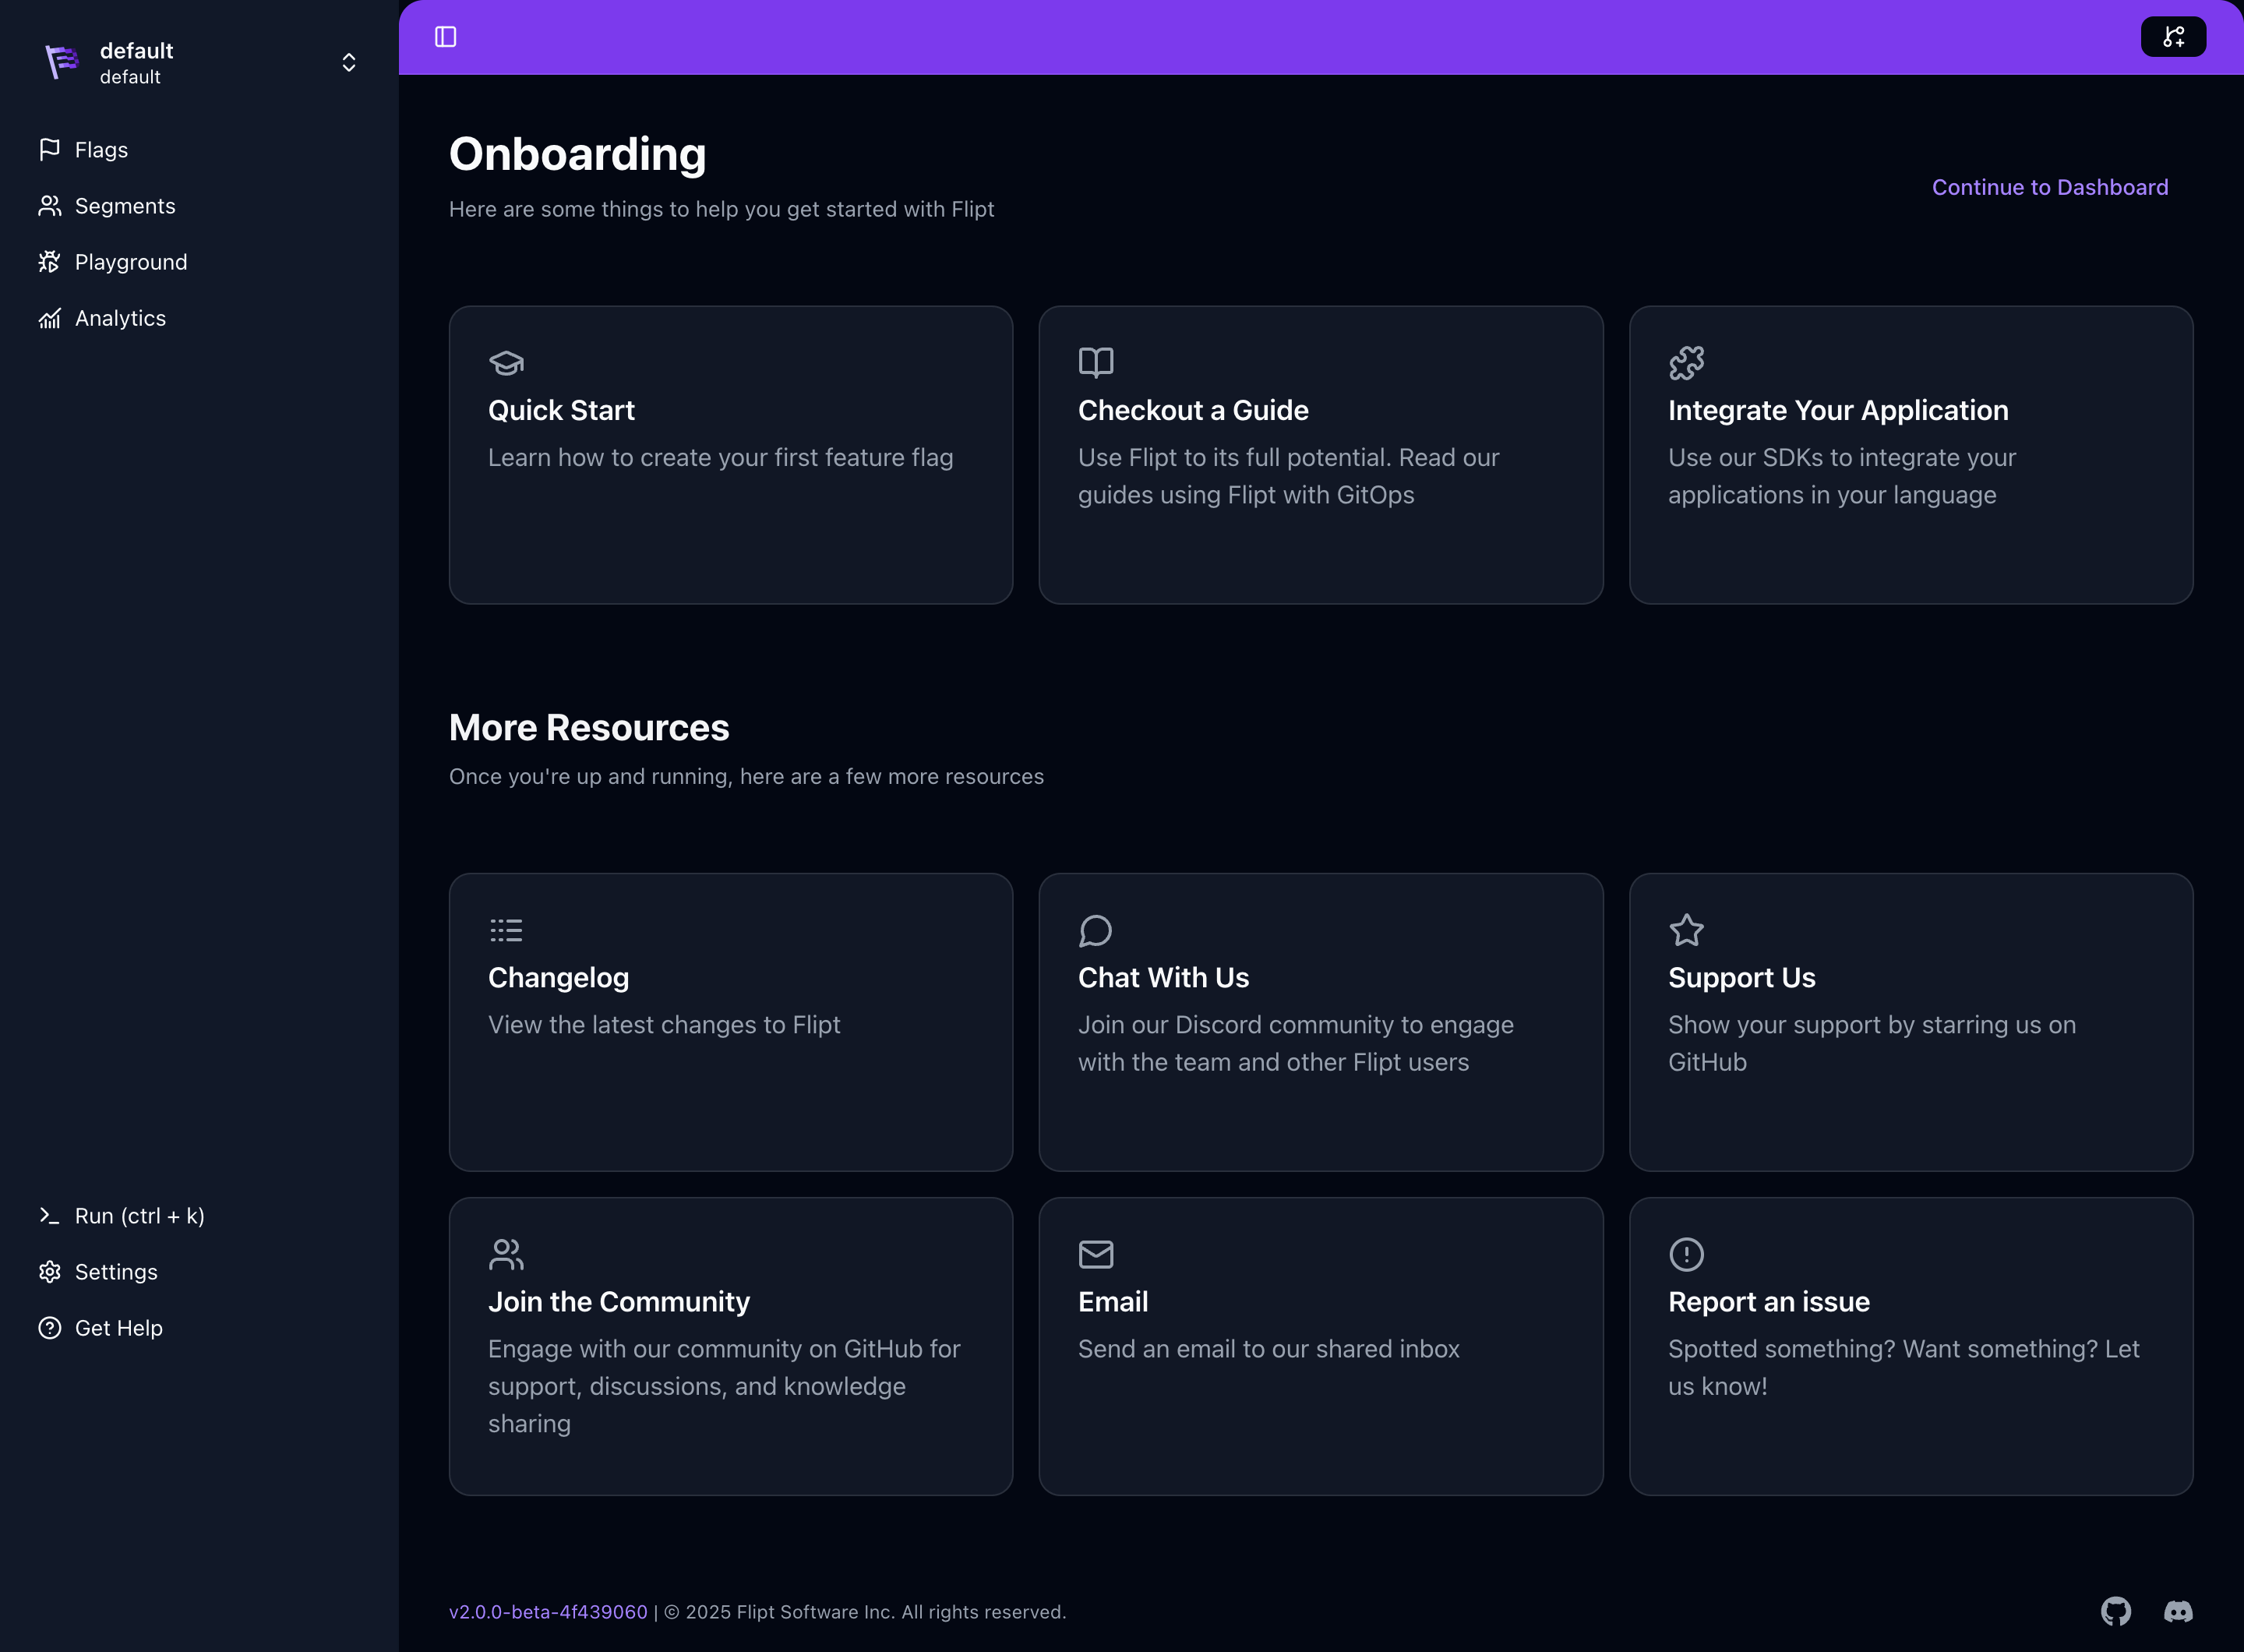This screenshot has height=1652, width=2244.
Task: Toggle the sidebar collapse icon
Action: click(446, 37)
